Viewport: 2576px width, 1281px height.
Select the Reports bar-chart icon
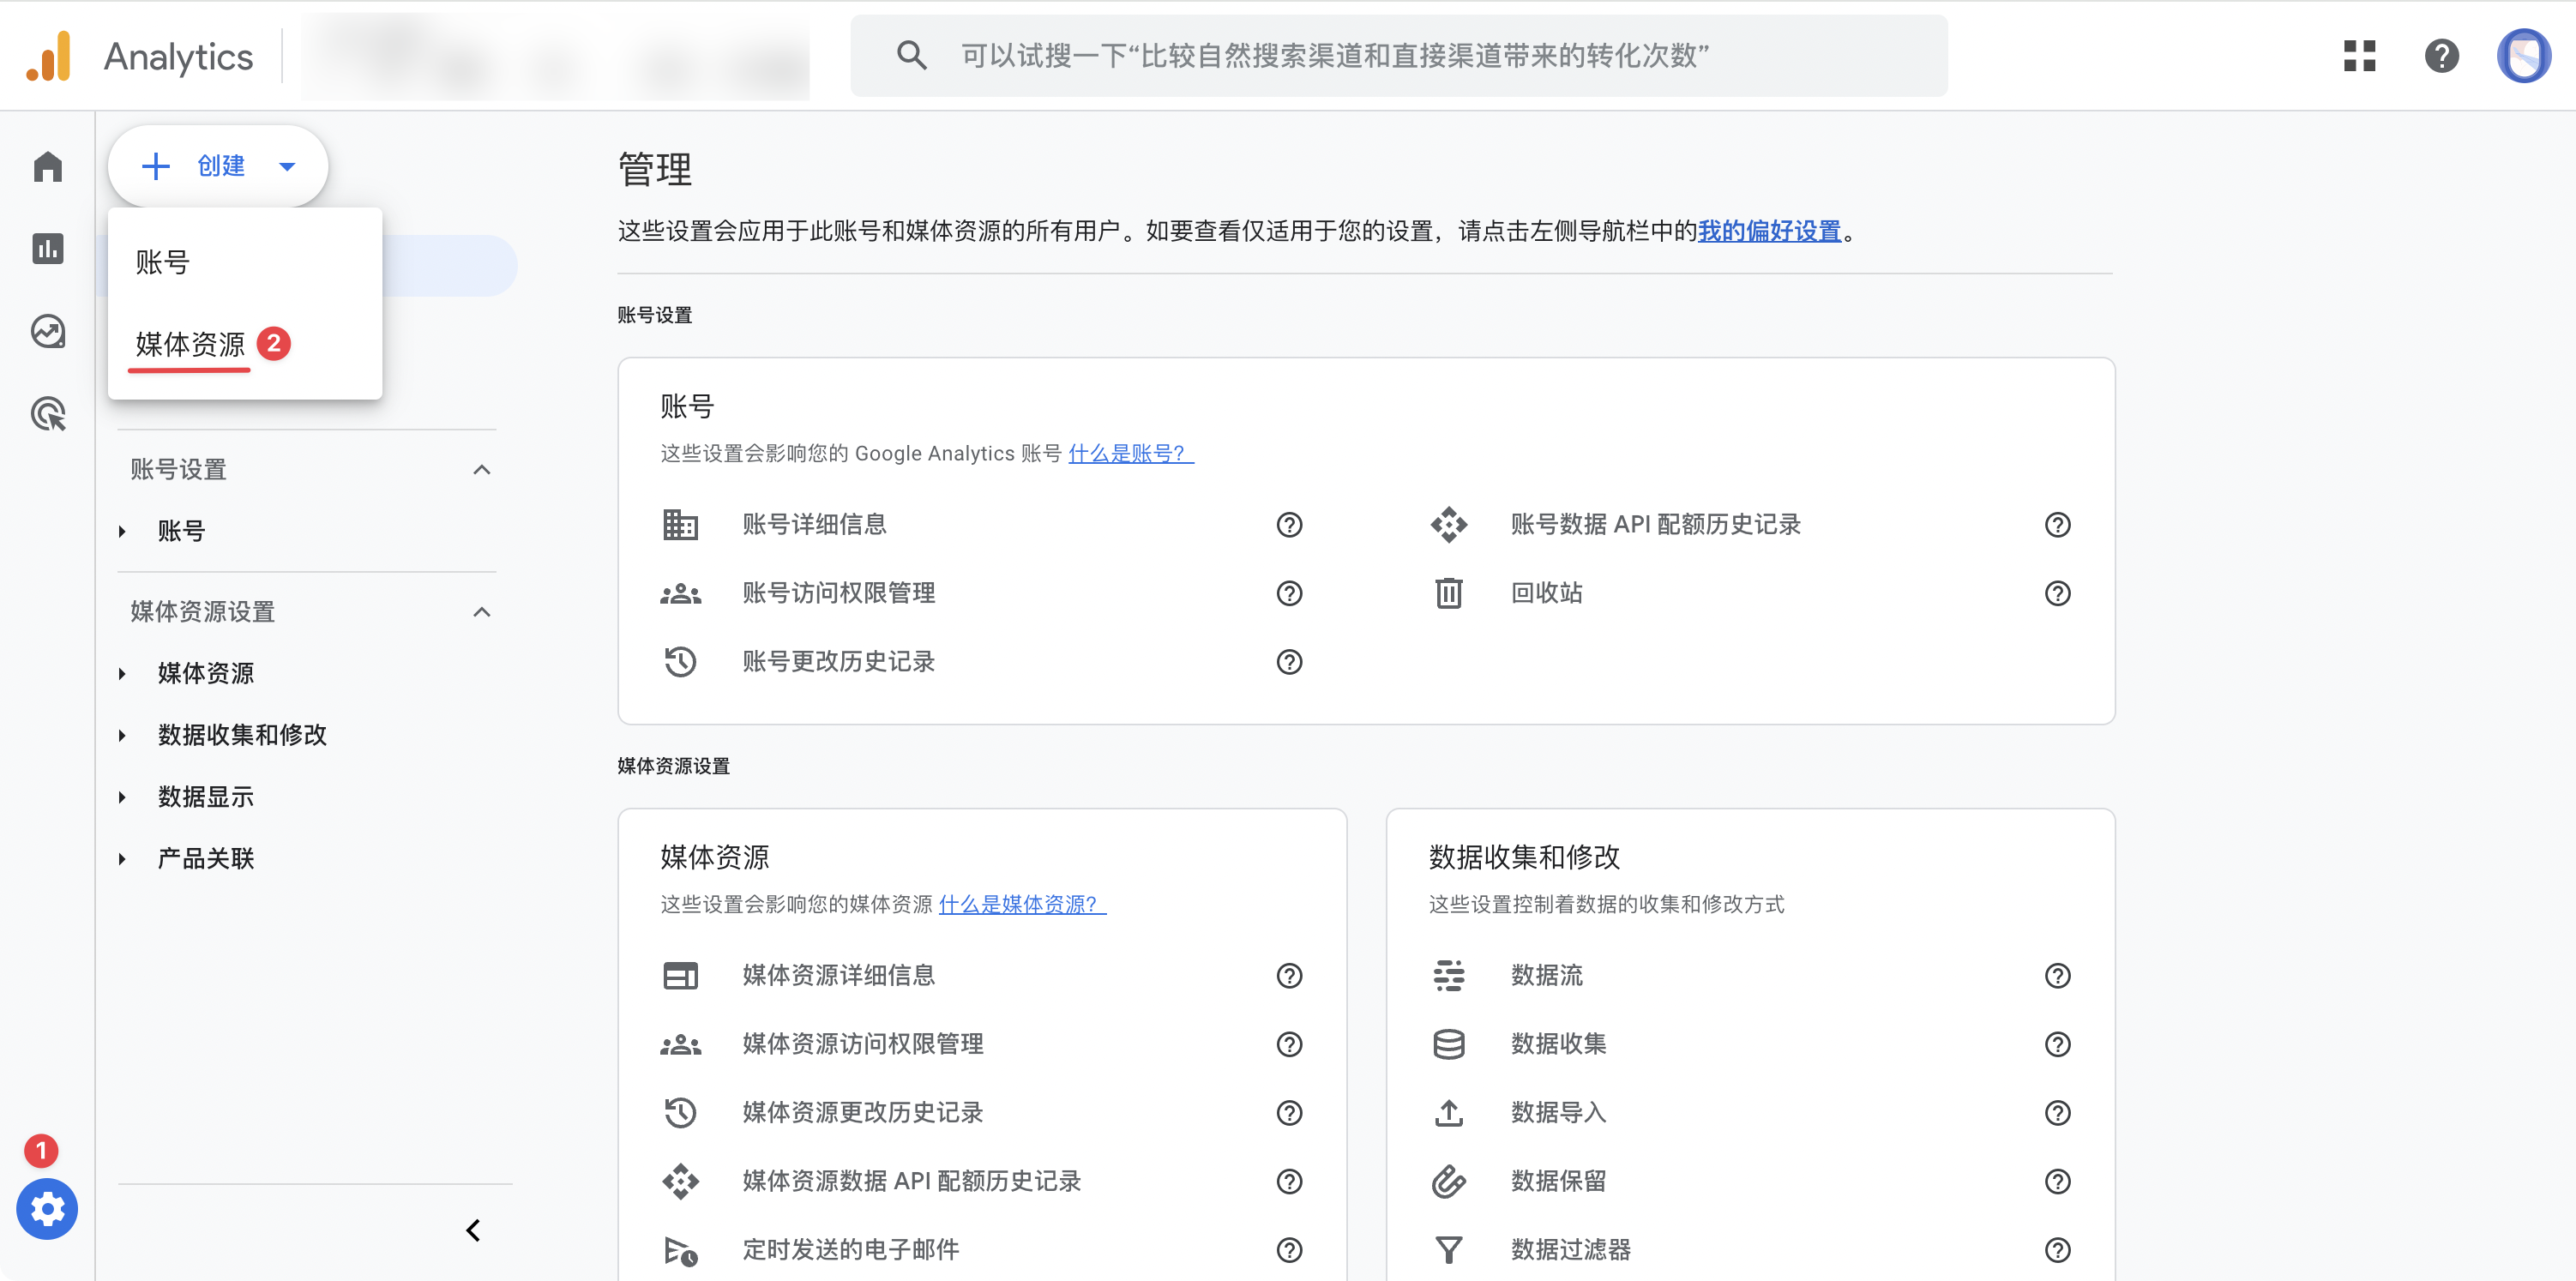point(47,249)
